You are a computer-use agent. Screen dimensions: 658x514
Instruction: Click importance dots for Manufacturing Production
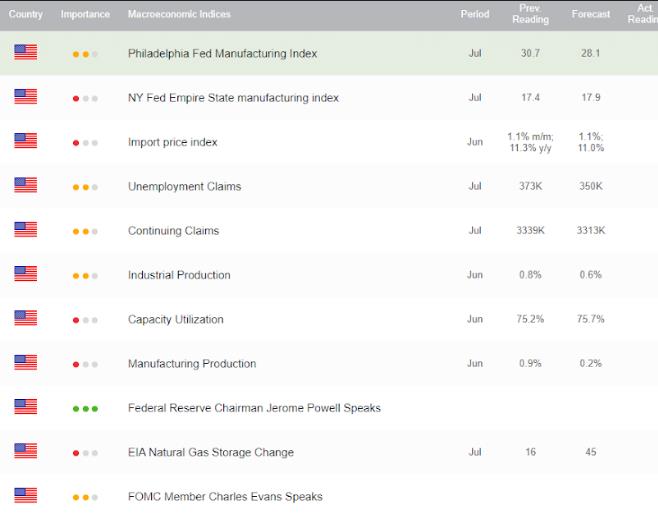85,365
